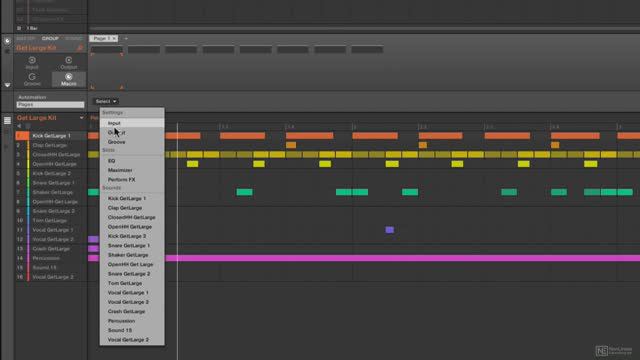640x360 pixels.
Task: Click the pattern length 1 Bar value
Action: pyautogui.click(x=32, y=28)
